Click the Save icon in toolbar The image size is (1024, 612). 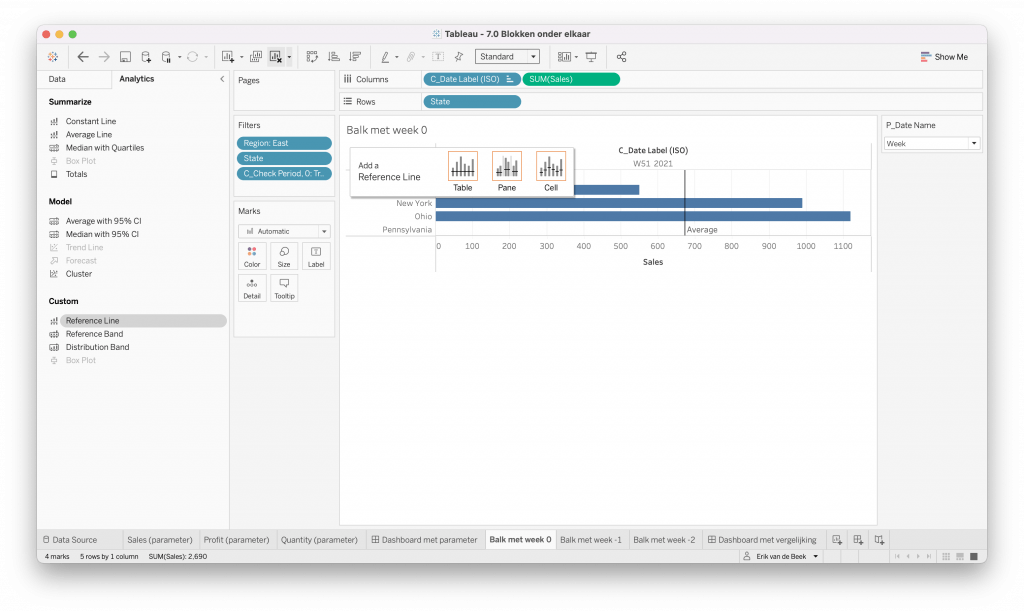[125, 57]
